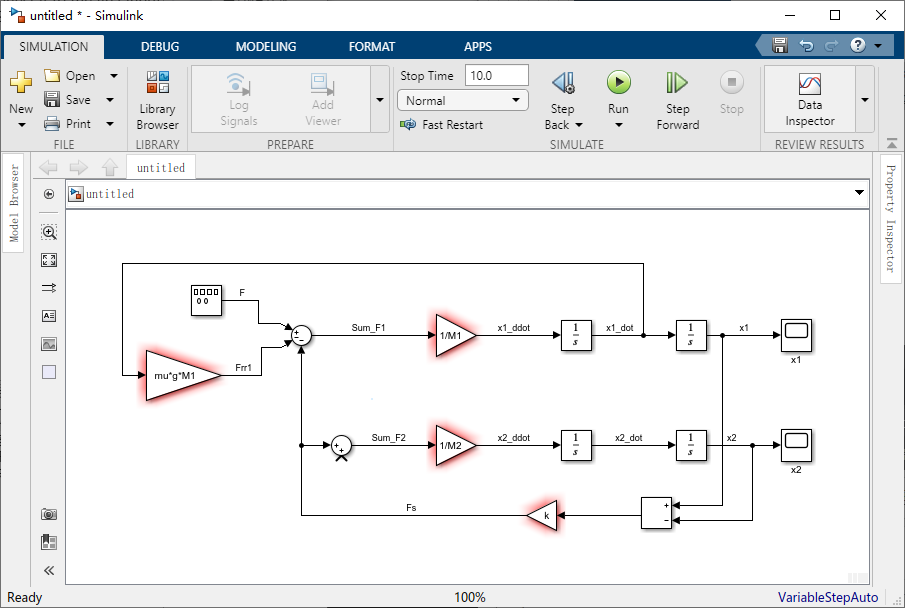
Task: Open the Data Inspector
Action: 810,99
